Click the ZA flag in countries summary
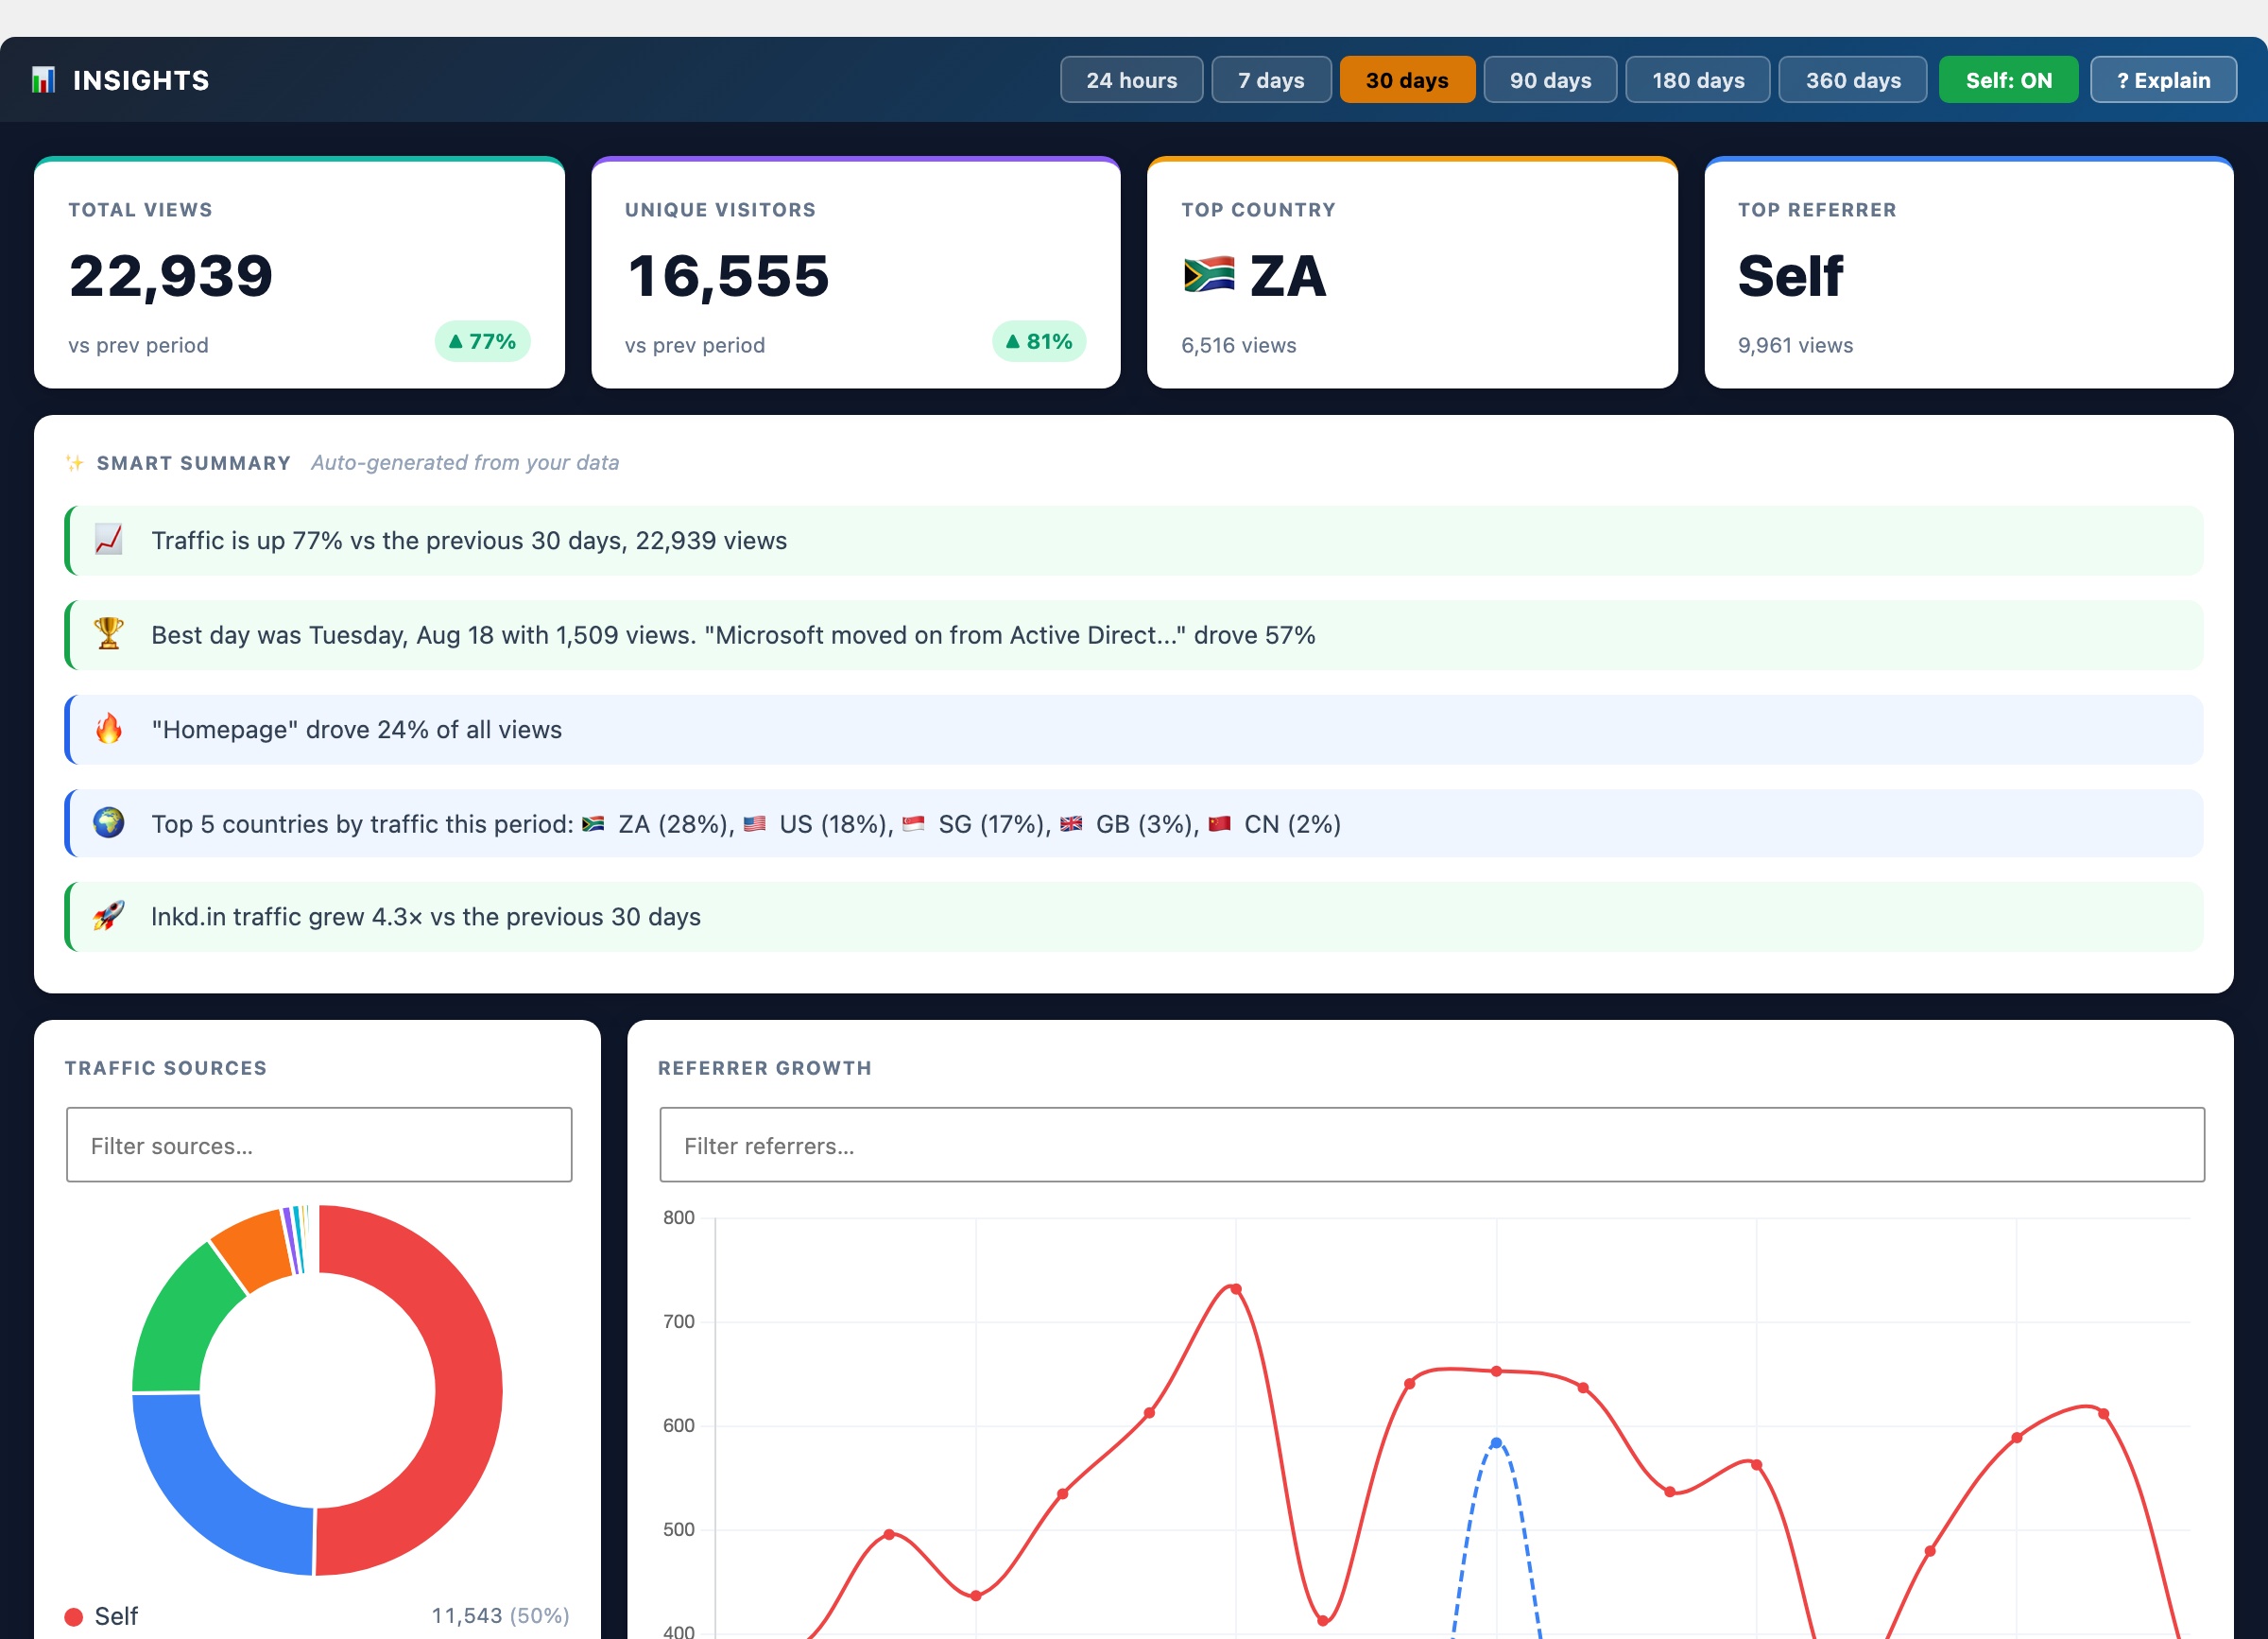This screenshot has height=1639, width=2268. point(593,824)
